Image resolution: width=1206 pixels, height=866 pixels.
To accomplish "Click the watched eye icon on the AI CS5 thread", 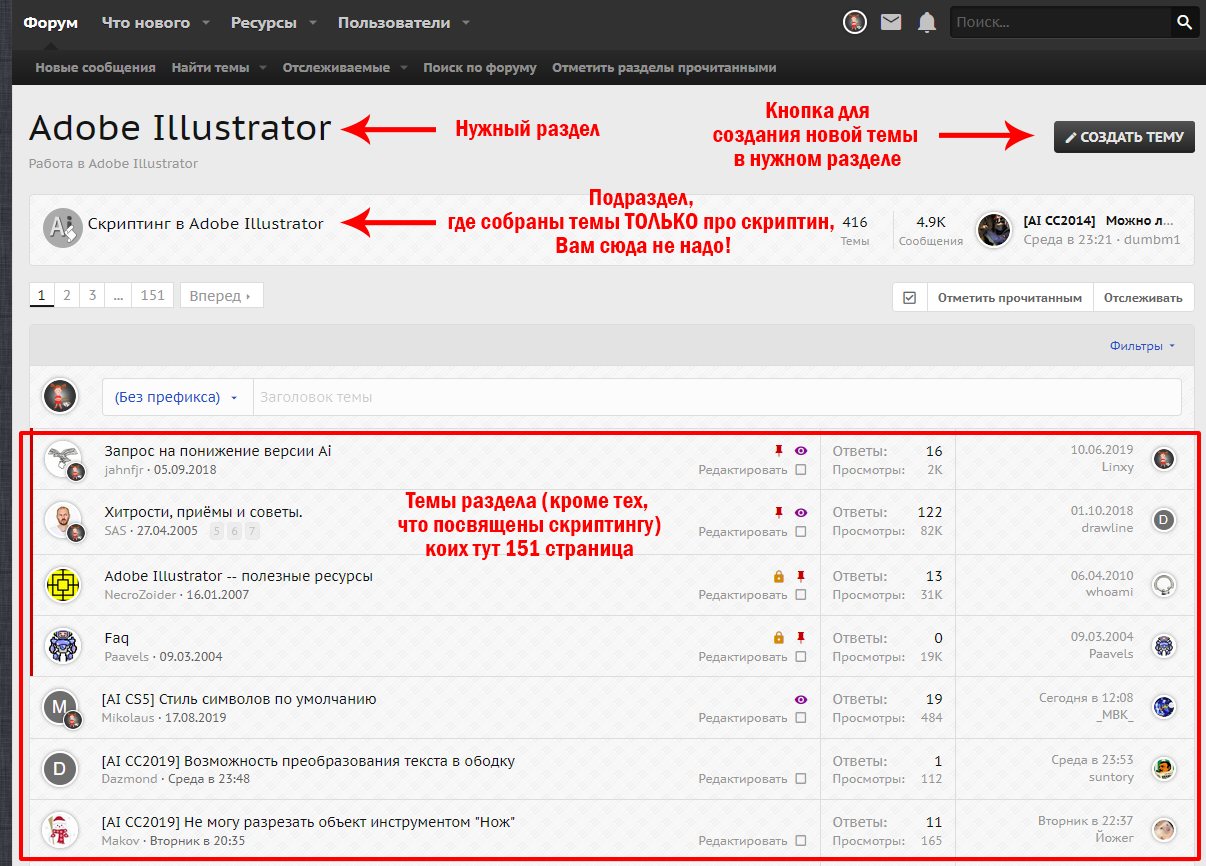I will coord(800,700).
